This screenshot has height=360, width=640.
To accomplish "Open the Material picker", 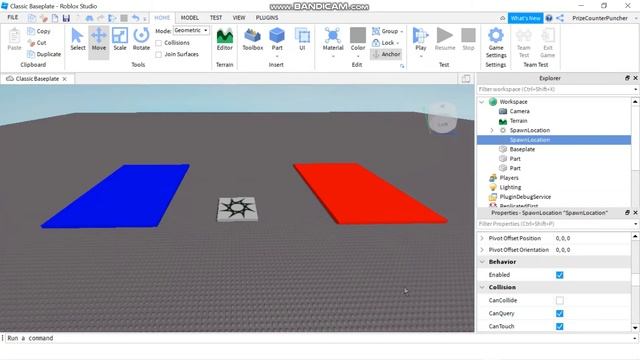I will click(x=333, y=40).
